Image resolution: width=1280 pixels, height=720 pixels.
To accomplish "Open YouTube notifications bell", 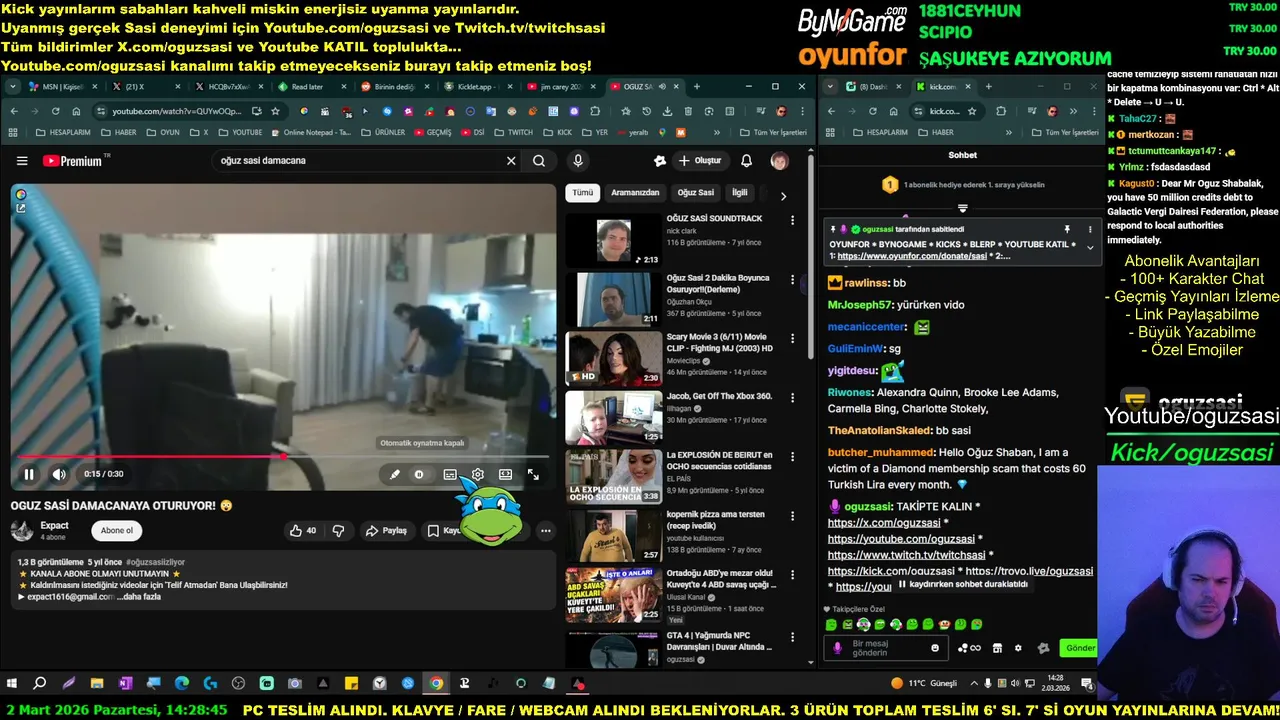I will [746, 161].
